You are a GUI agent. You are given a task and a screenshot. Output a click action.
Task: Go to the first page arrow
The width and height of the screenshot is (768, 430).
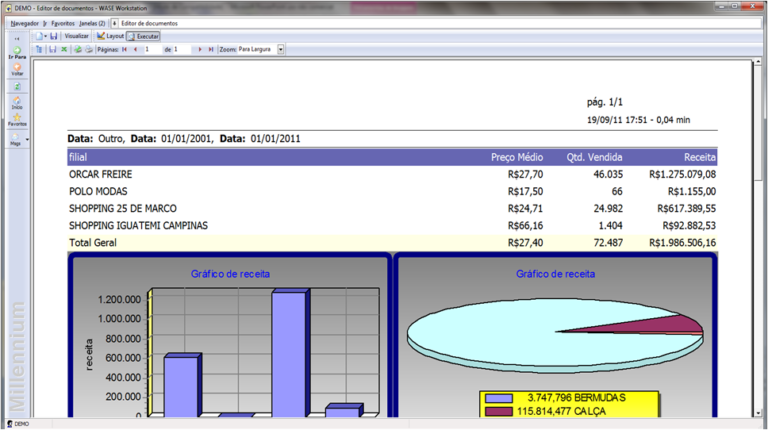point(125,49)
